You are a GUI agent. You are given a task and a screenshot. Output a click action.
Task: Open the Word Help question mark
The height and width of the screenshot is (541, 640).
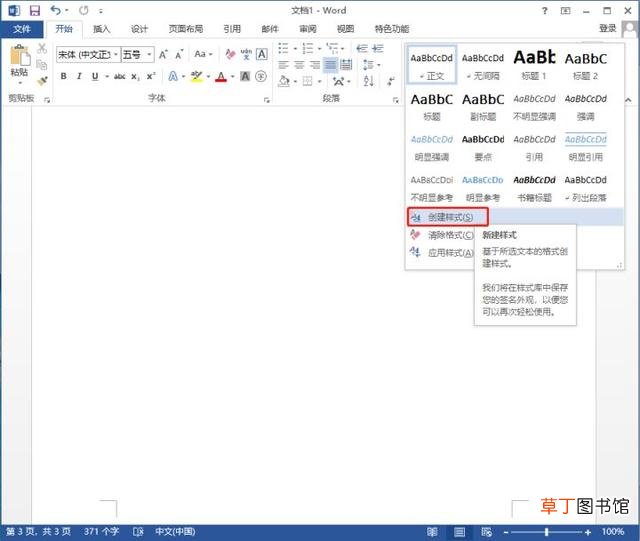[x=544, y=11]
